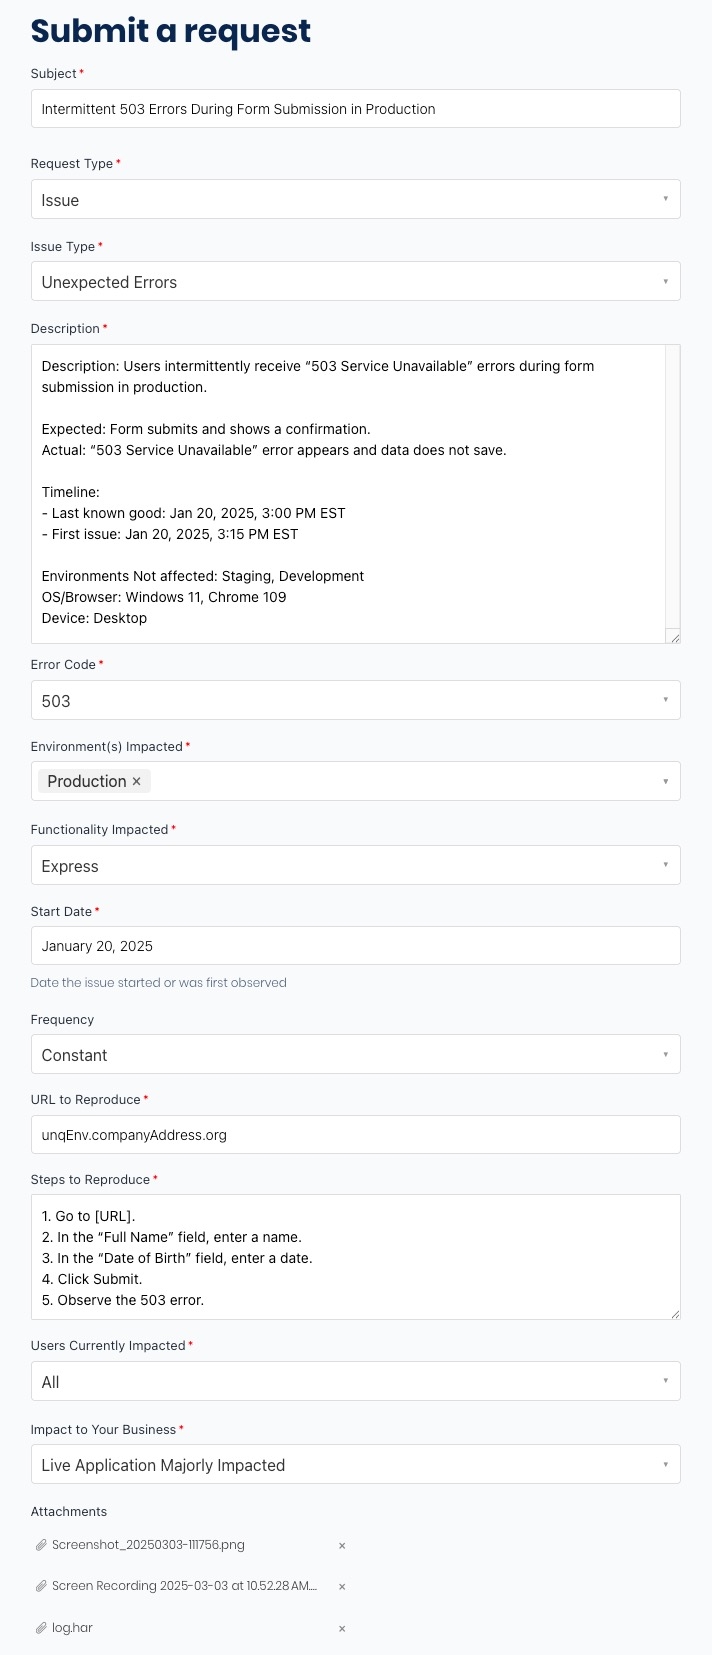Expand the Impact to Your Business dropdown
Image resolution: width=712 pixels, height=1655 pixels.
pos(356,1464)
